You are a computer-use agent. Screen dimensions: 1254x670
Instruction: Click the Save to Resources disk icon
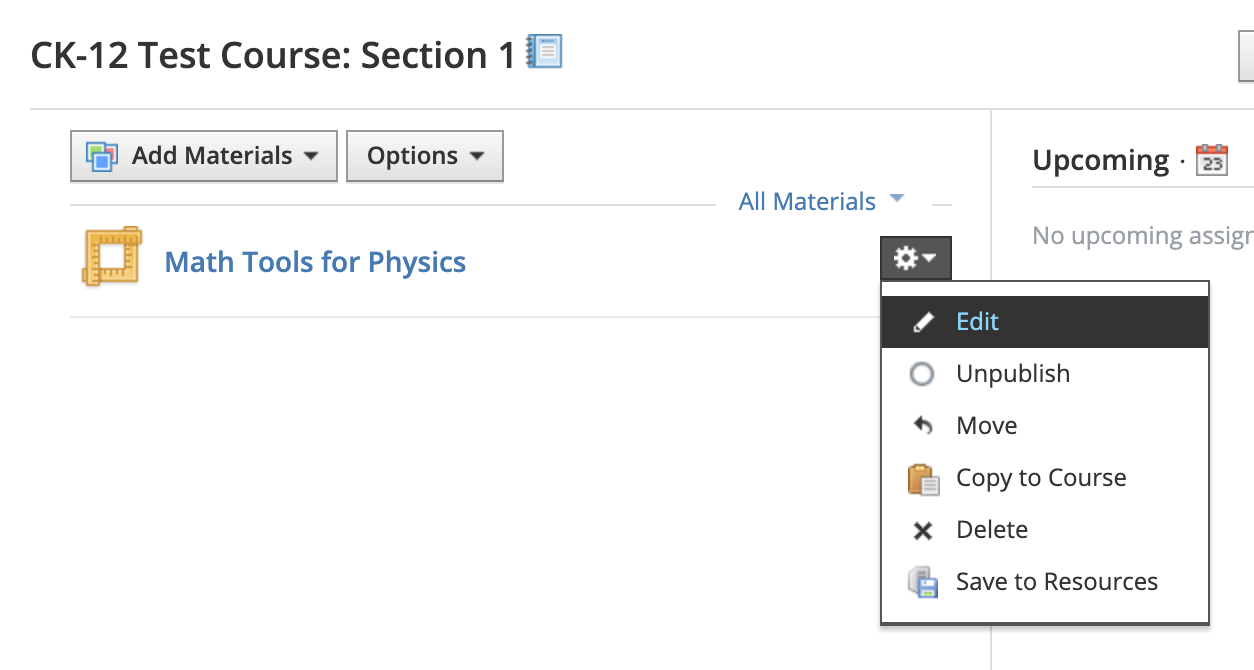[923, 582]
